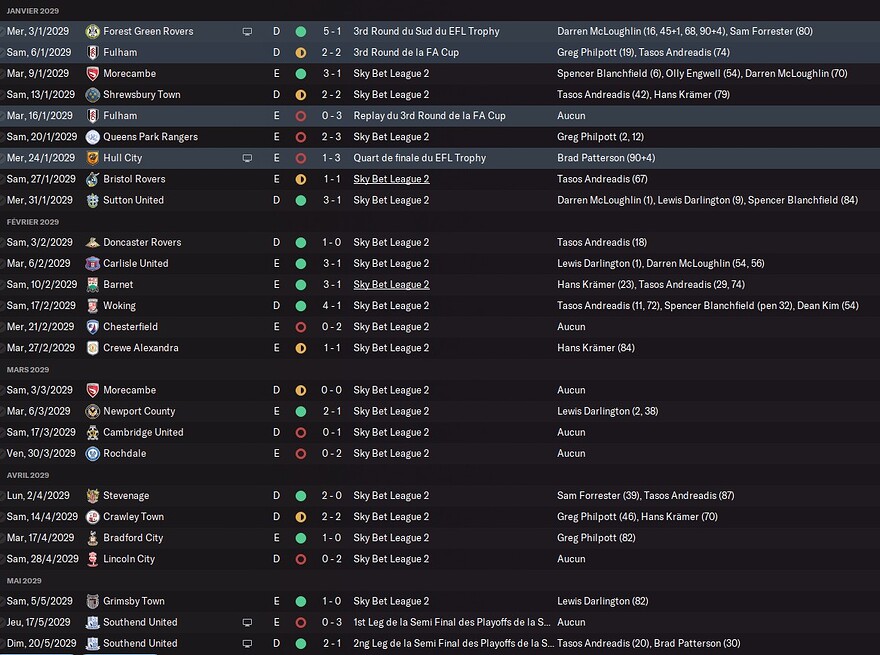Click the TV icon on Hull City row
The height and width of the screenshot is (655, 880).
[x=247, y=158]
